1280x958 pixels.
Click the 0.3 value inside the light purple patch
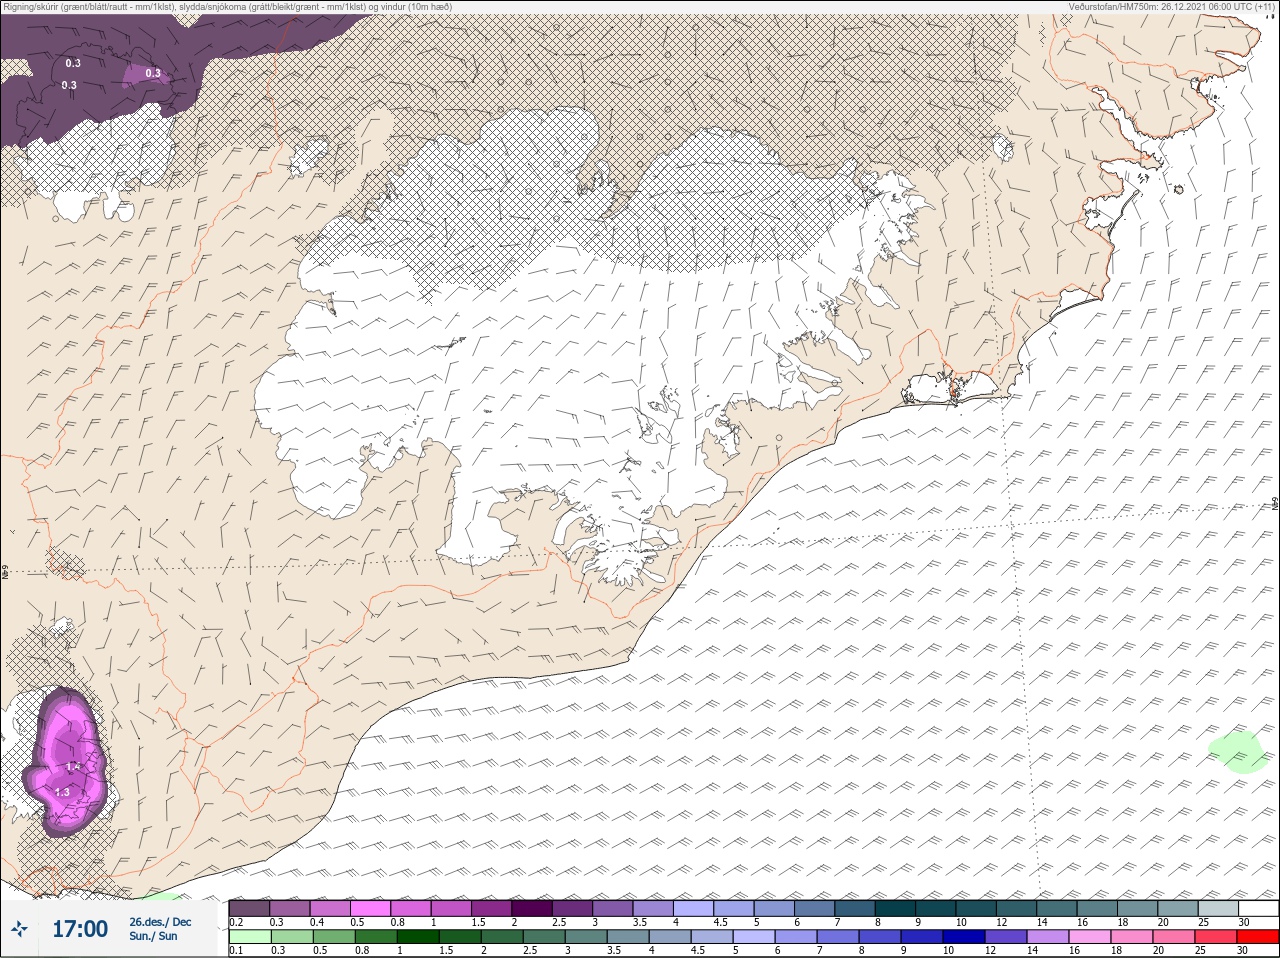[x=153, y=73]
